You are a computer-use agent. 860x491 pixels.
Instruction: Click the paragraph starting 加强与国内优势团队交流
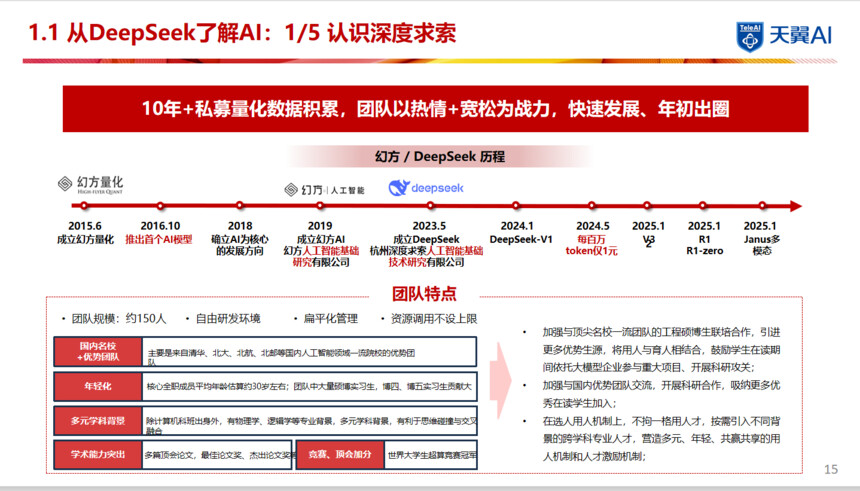click(661, 394)
